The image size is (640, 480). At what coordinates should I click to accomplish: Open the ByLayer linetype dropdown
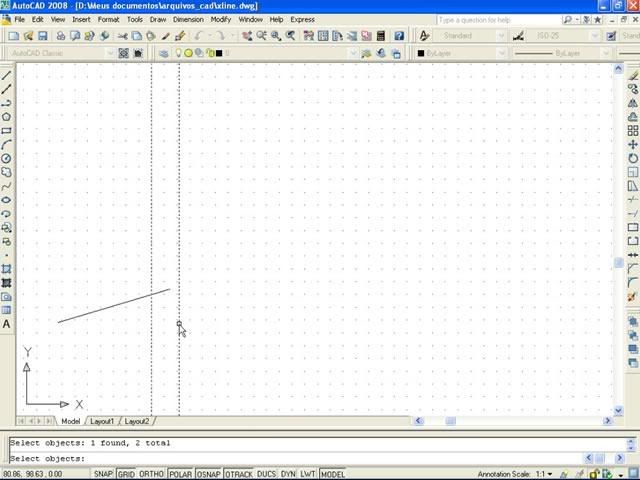coord(606,53)
